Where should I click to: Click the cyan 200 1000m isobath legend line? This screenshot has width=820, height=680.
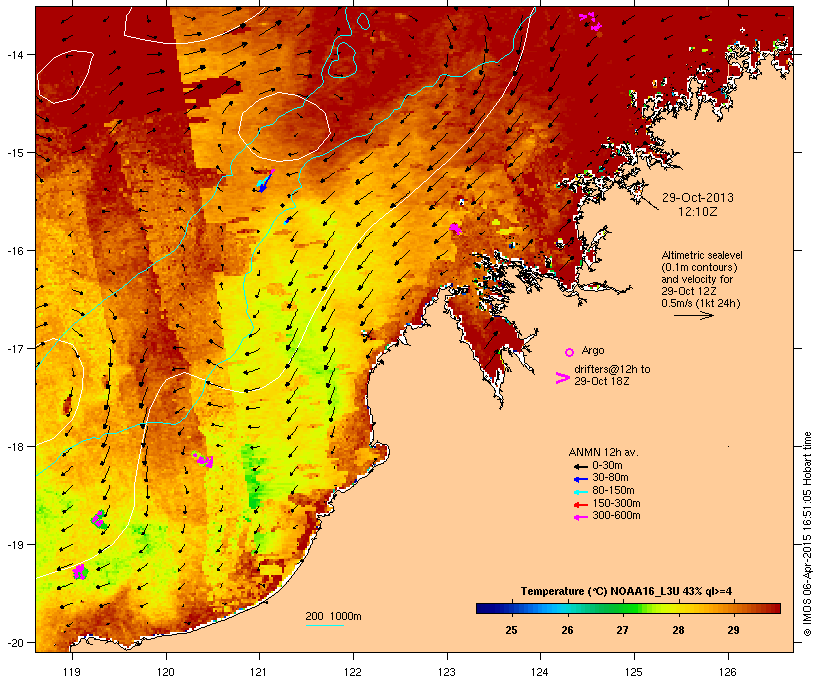[324, 625]
